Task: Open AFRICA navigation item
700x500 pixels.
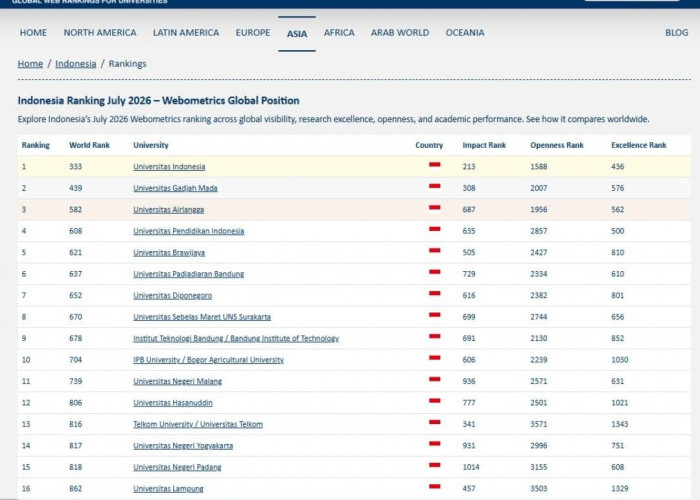Action: (339, 33)
